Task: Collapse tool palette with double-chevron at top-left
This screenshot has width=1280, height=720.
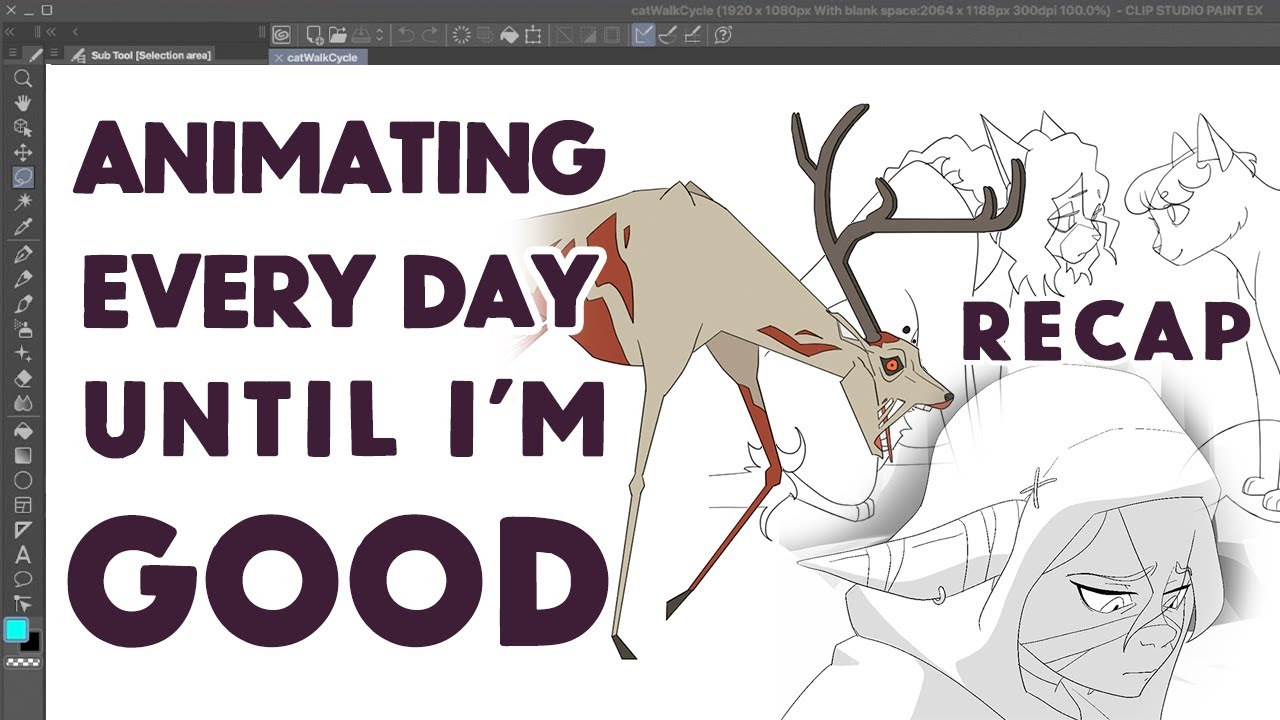Action: coord(11,32)
